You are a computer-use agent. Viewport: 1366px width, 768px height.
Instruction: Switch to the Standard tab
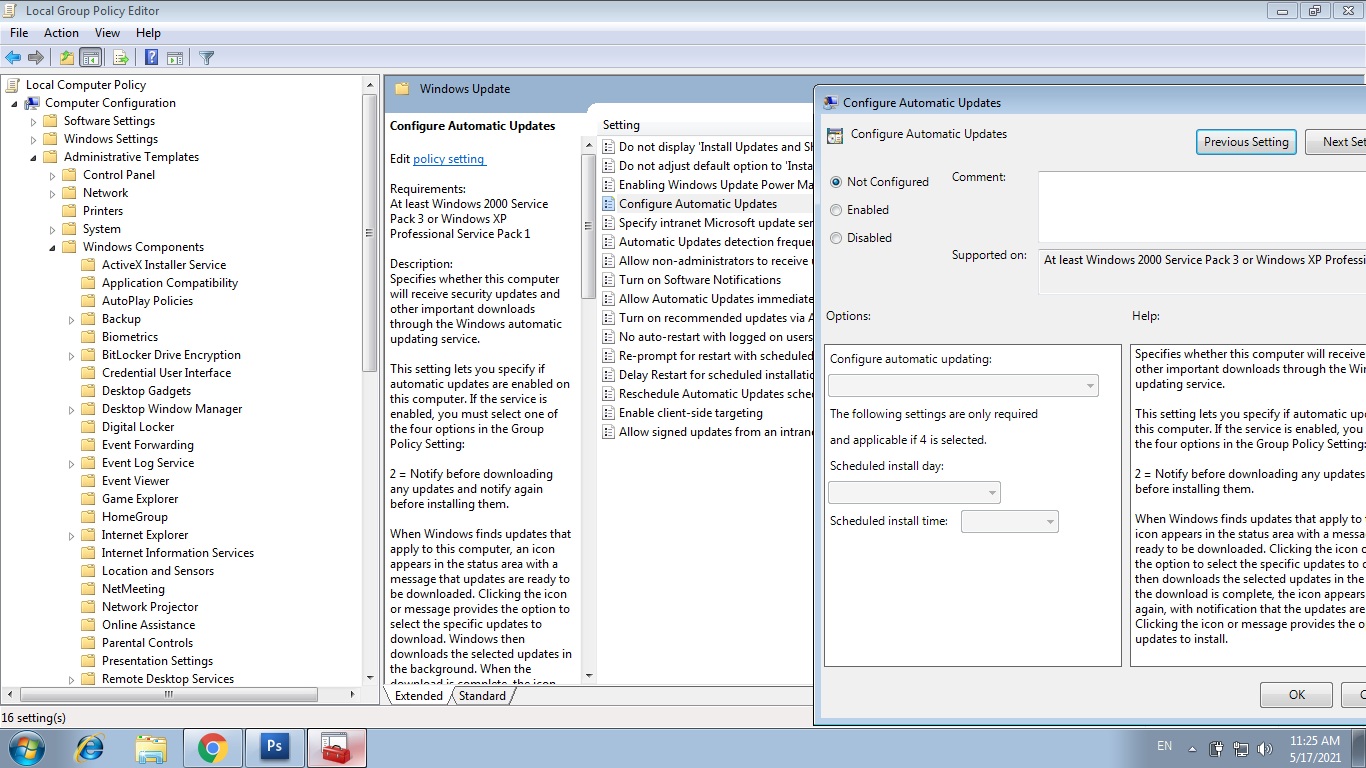coord(482,696)
